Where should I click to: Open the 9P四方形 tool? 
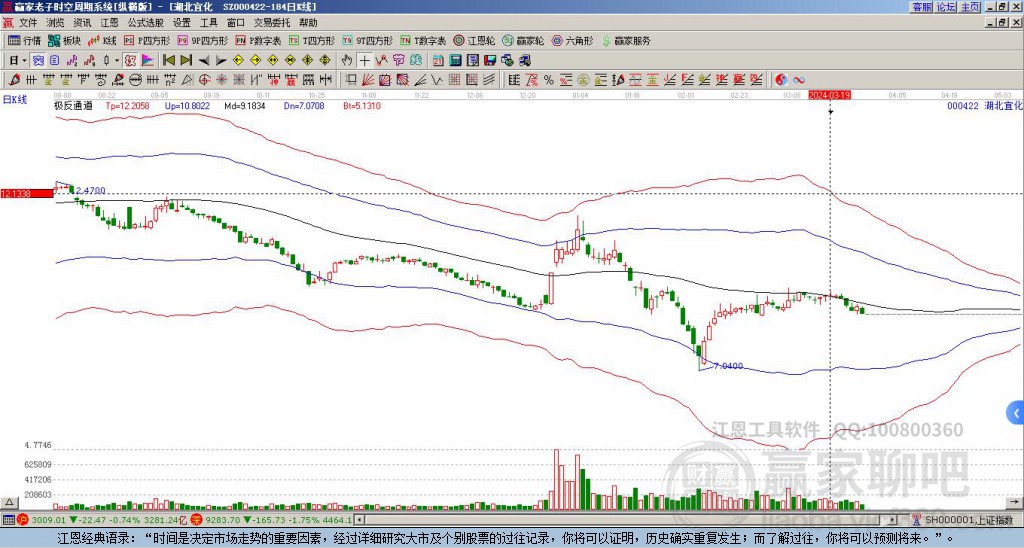pos(203,40)
